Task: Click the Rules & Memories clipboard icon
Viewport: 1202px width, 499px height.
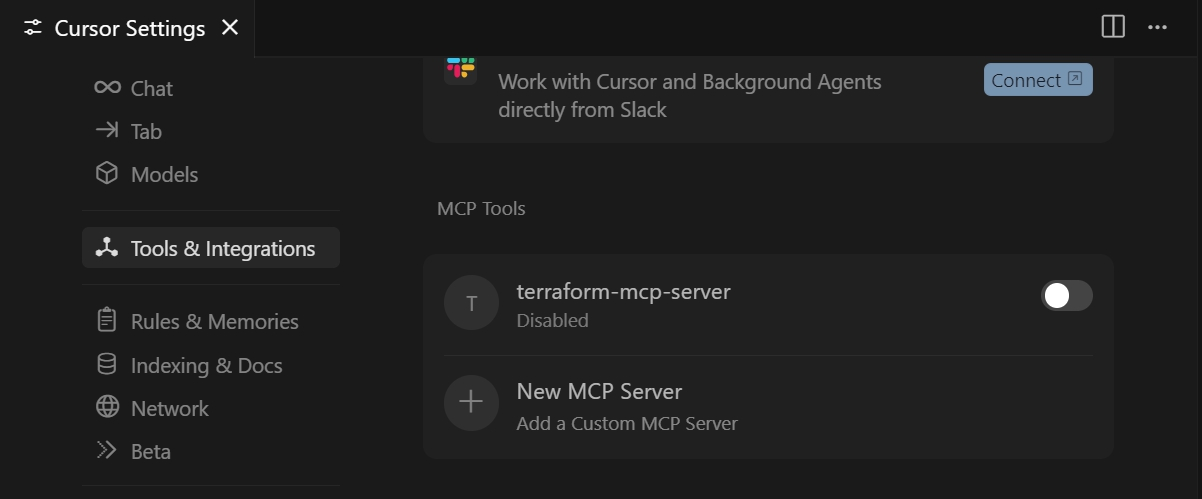Action: (x=107, y=321)
